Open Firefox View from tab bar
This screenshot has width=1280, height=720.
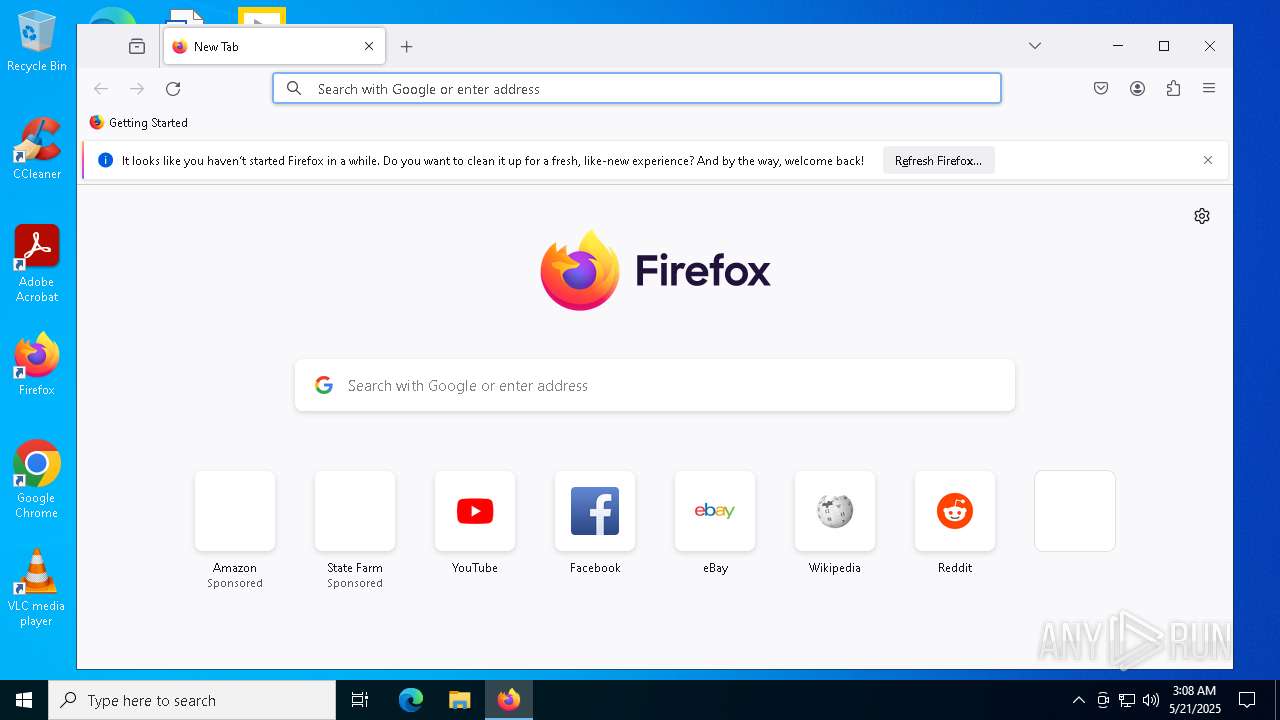tap(137, 46)
